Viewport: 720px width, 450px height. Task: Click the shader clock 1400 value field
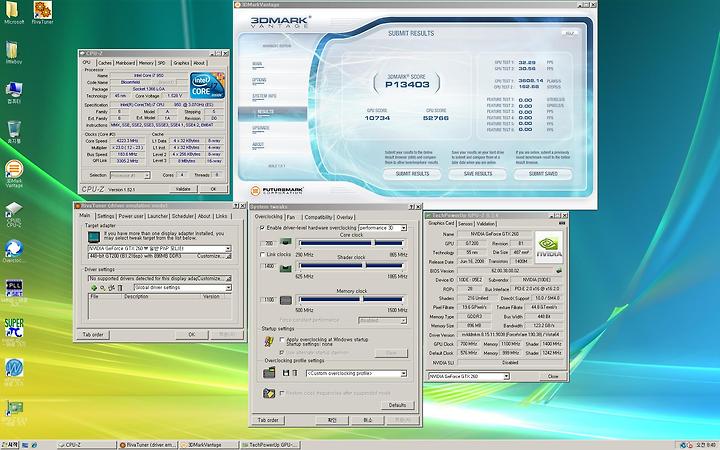269,266
